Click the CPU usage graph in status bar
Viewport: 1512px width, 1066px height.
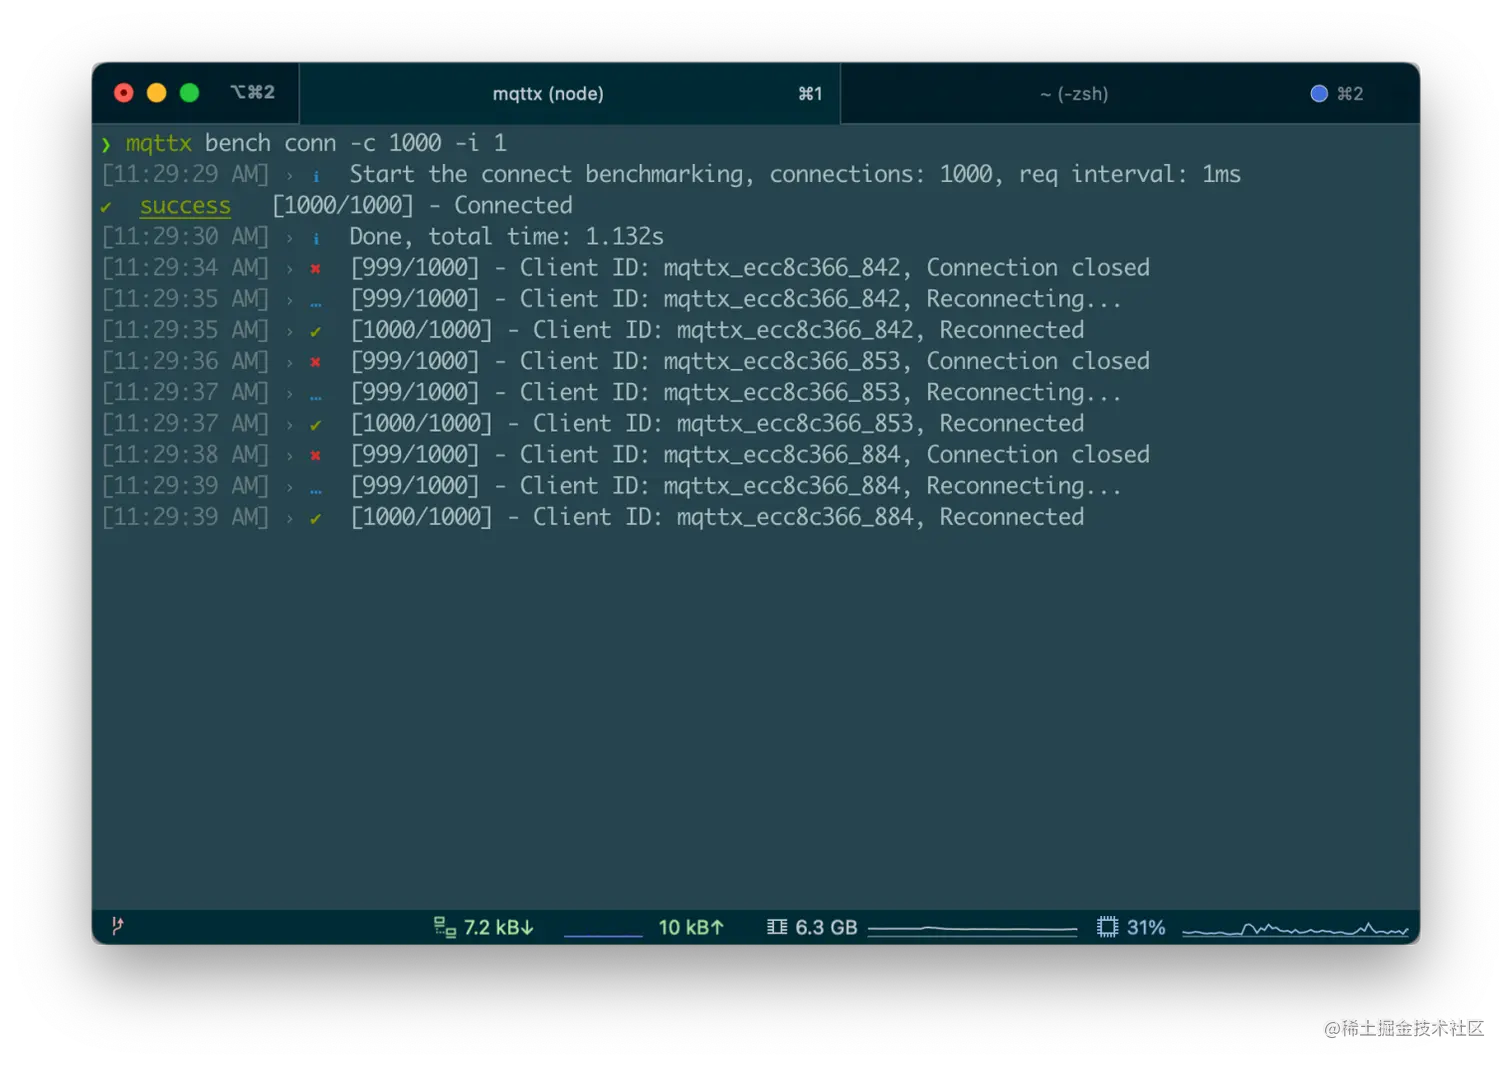coord(1295,930)
